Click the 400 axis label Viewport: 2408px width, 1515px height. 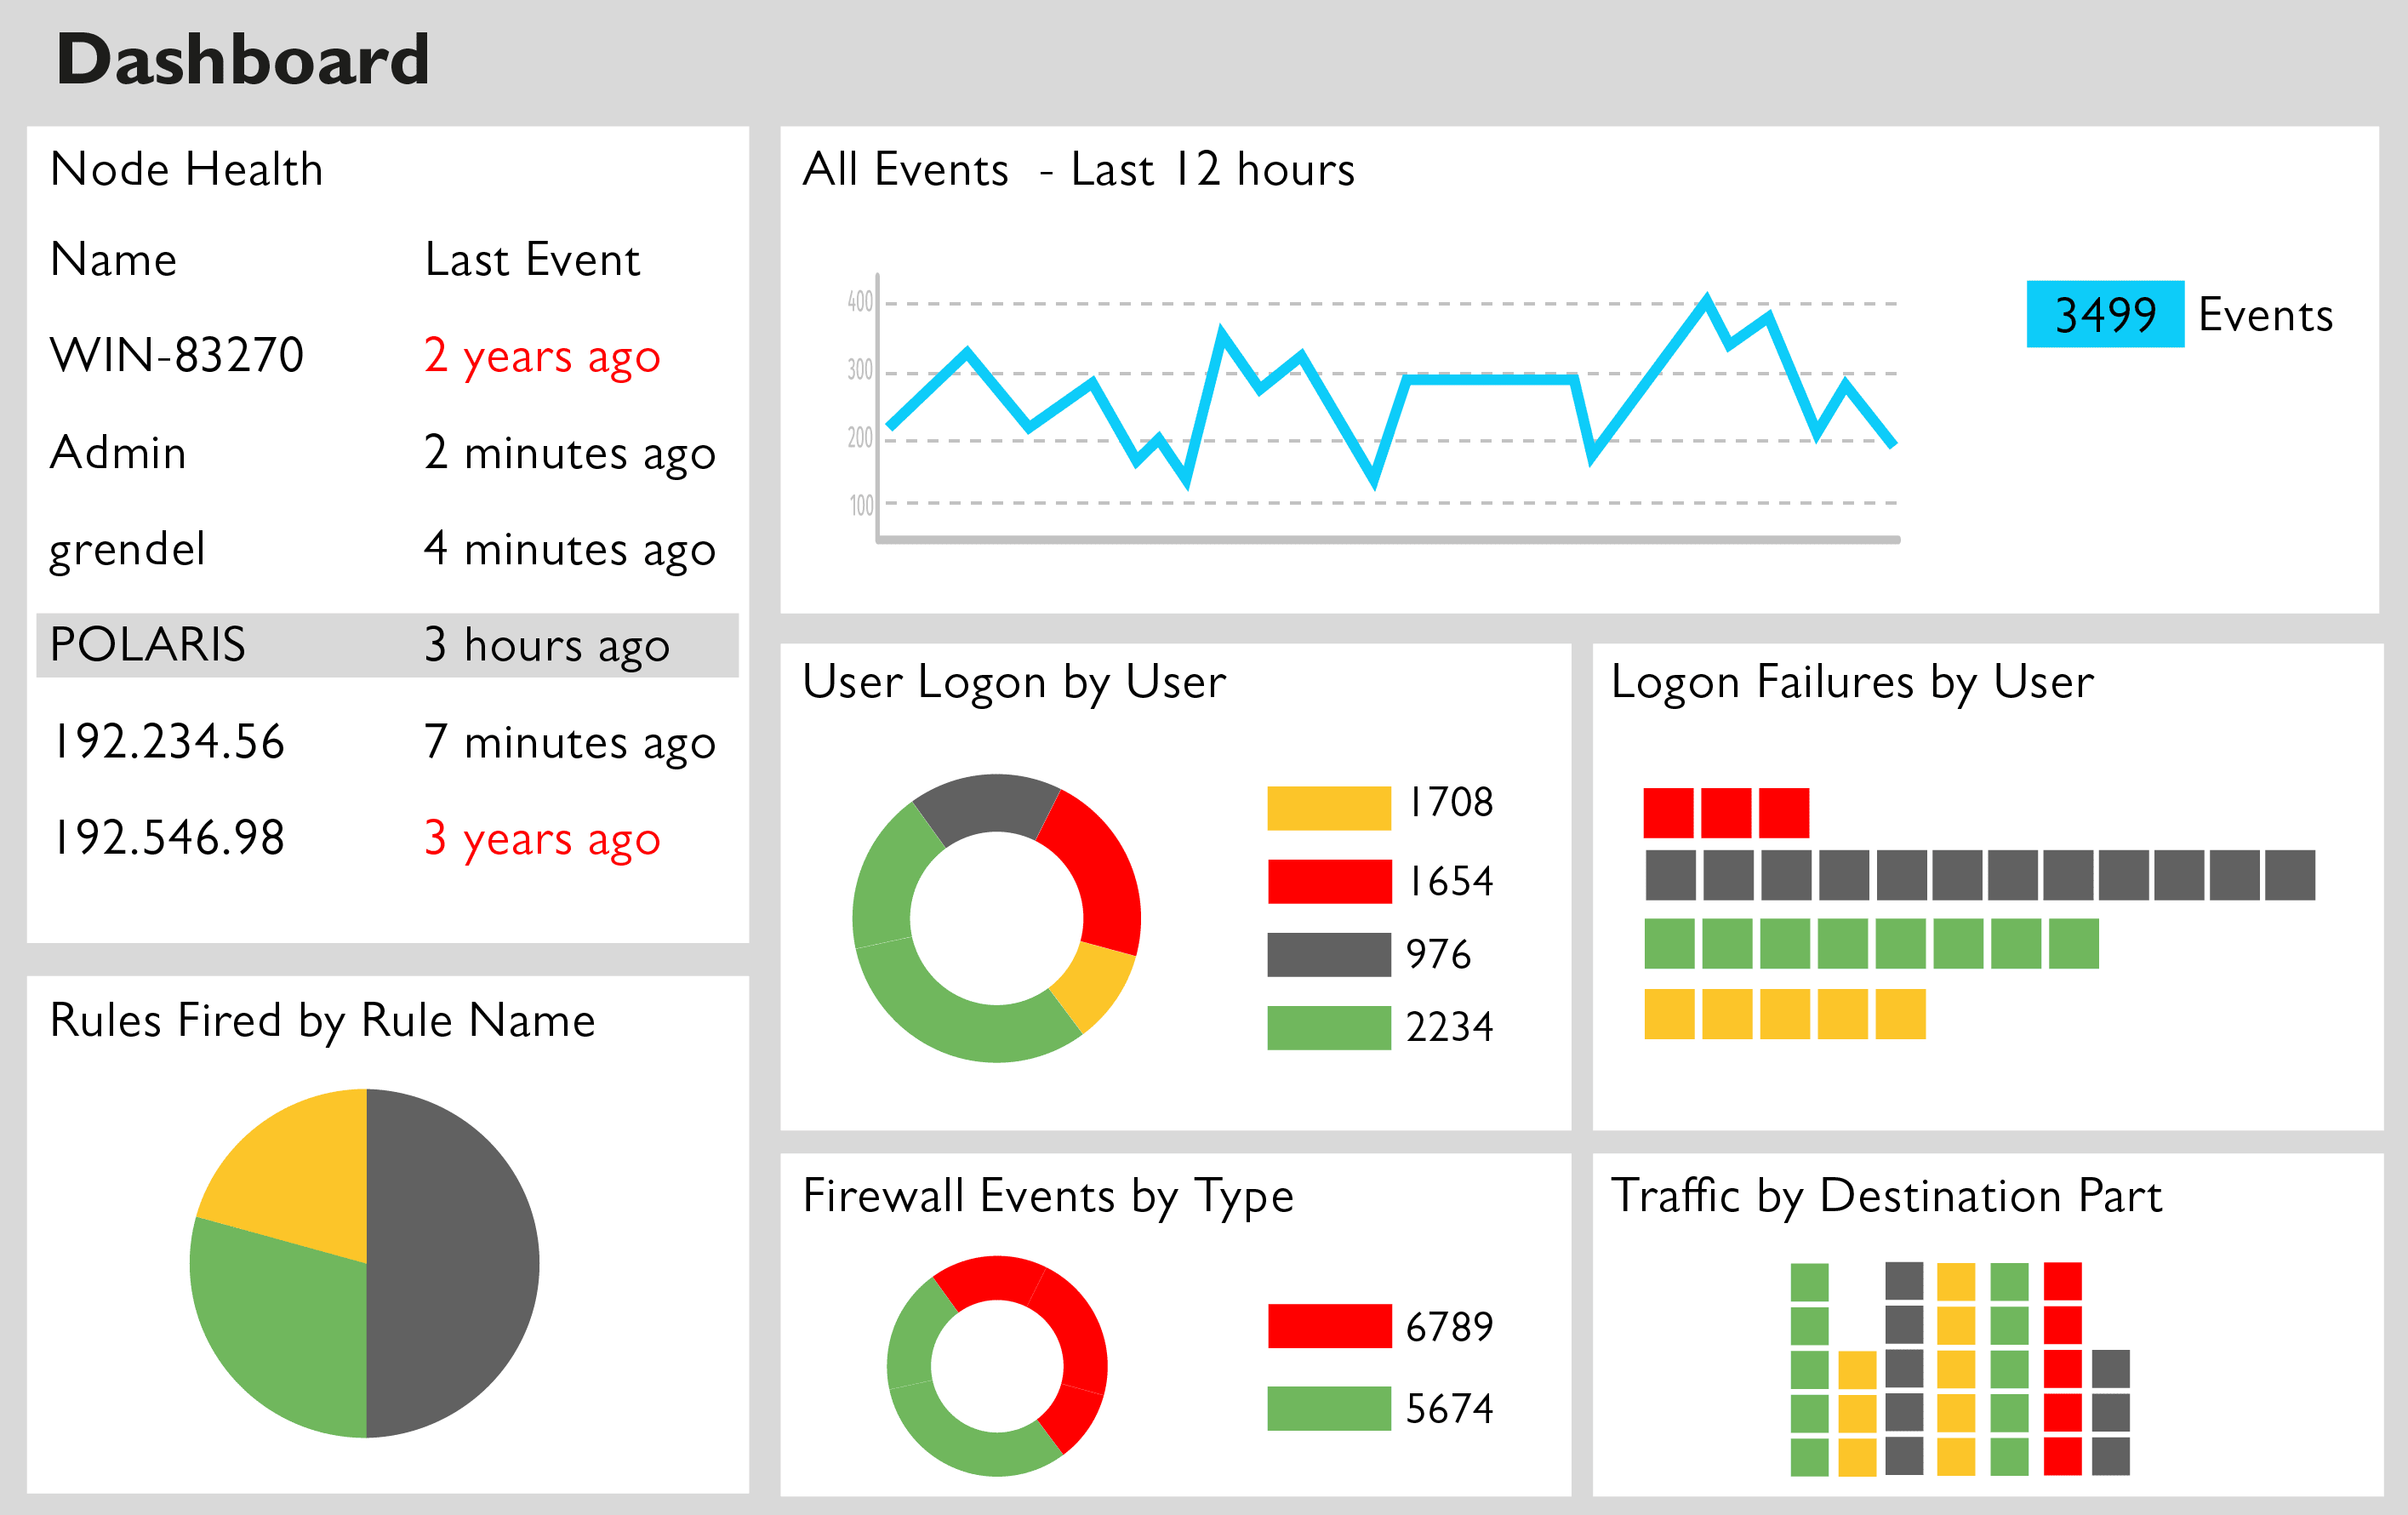[x=860, y=301]
